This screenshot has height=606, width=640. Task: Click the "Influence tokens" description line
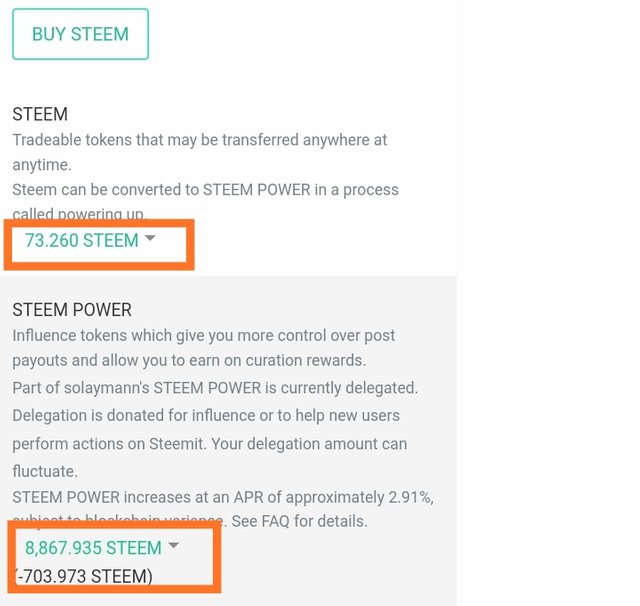coord(203,335)
